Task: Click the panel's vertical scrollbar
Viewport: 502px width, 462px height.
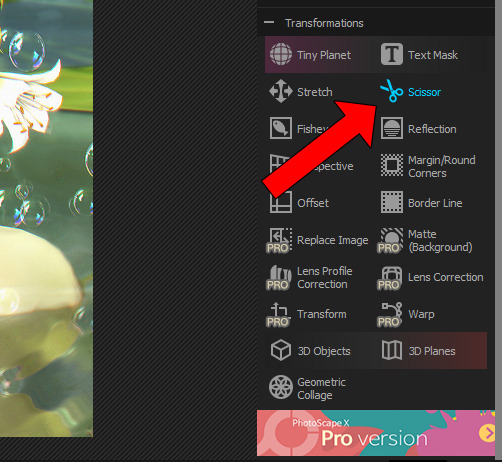Action: click(x=498, y=230)
